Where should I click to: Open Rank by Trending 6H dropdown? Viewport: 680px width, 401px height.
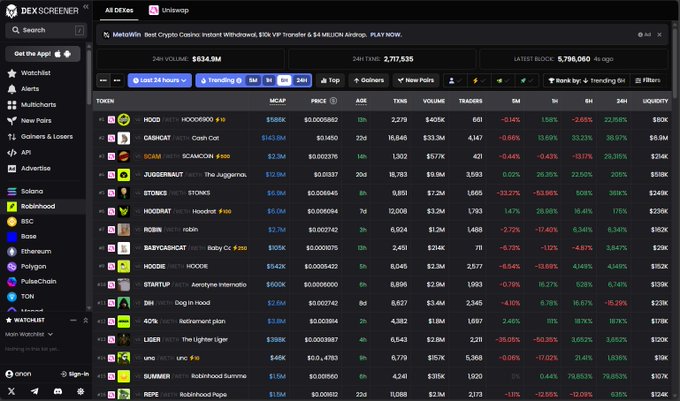tap(586, 80)
